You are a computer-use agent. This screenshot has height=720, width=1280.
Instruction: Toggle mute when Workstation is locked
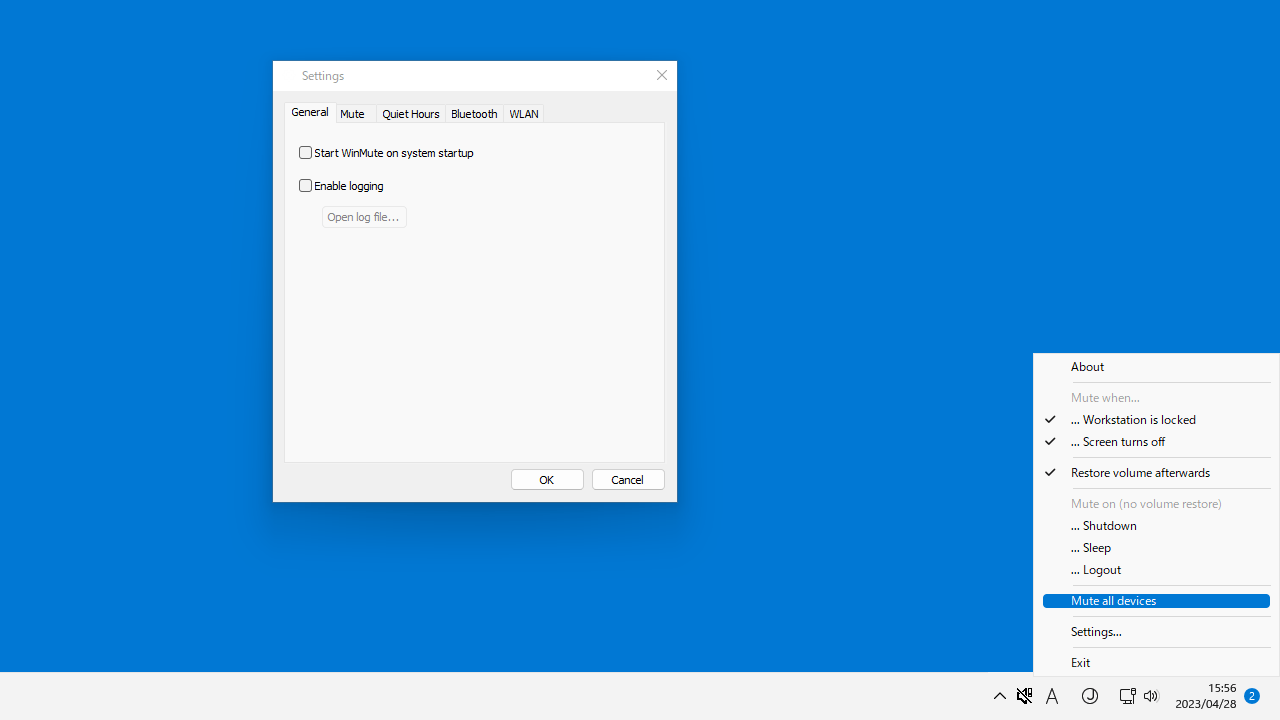(1156, 420)
